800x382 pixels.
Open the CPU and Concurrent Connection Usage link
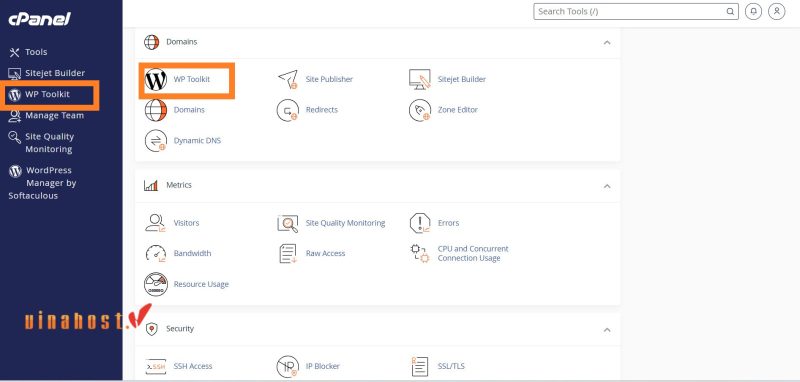coord(473,253)
